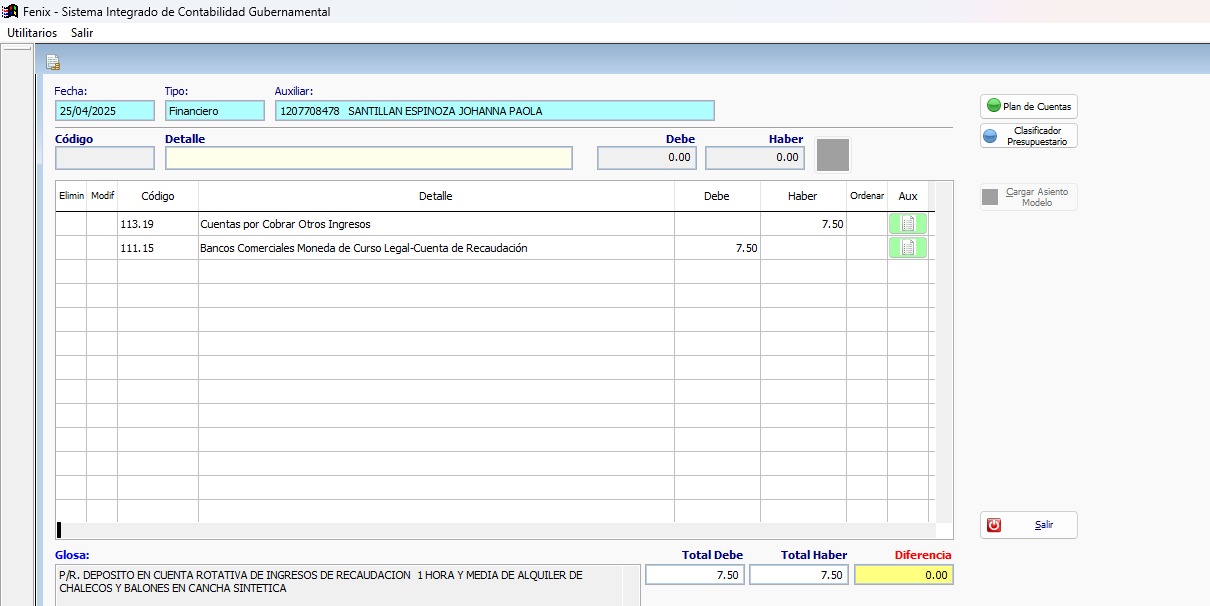Click the Fenix application icon in title bar
This screenshot has height=606, width=1210.
tap(11, 12)
